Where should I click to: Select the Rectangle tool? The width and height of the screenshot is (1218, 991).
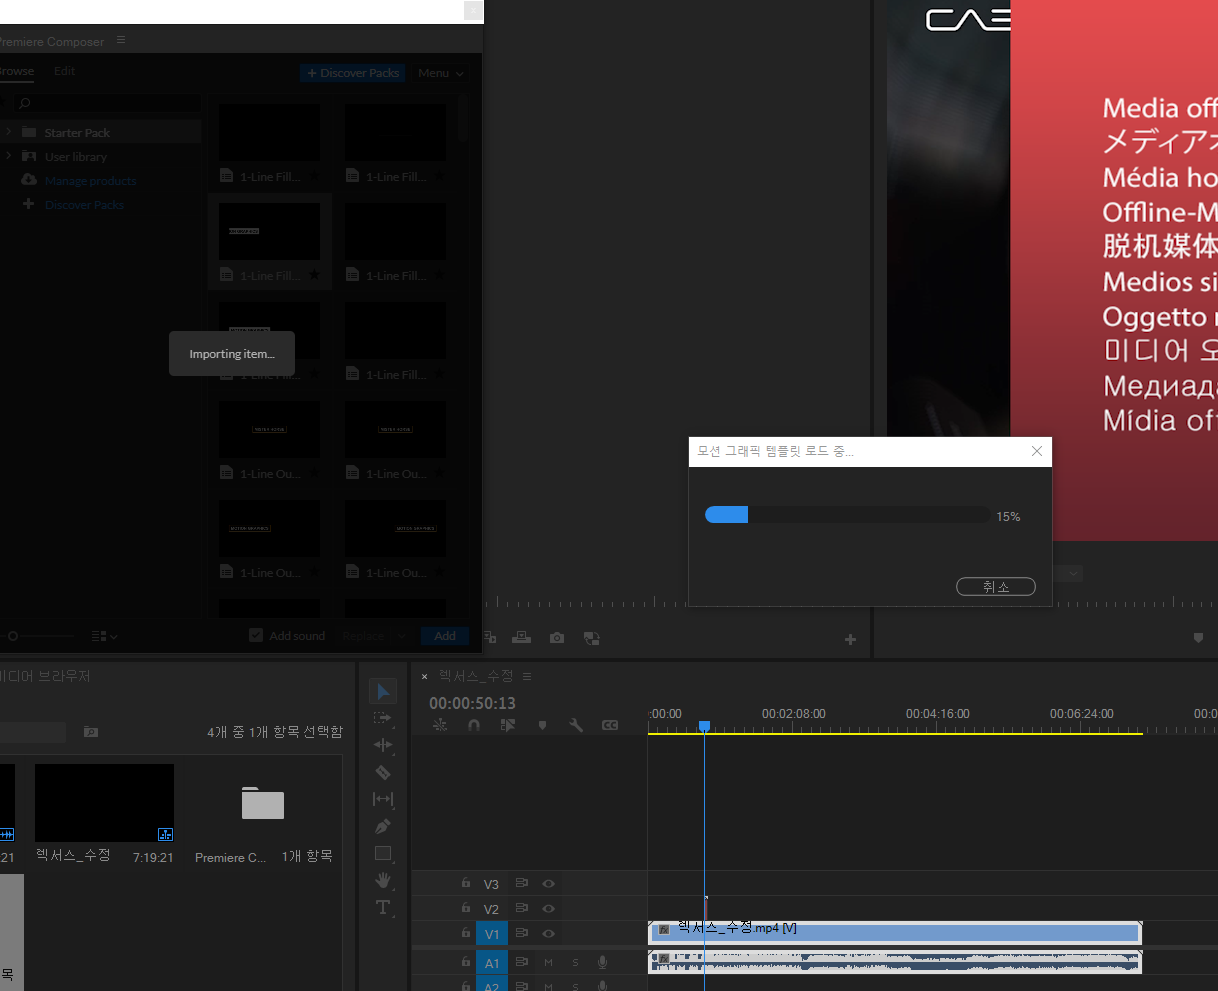coord(383,853)
